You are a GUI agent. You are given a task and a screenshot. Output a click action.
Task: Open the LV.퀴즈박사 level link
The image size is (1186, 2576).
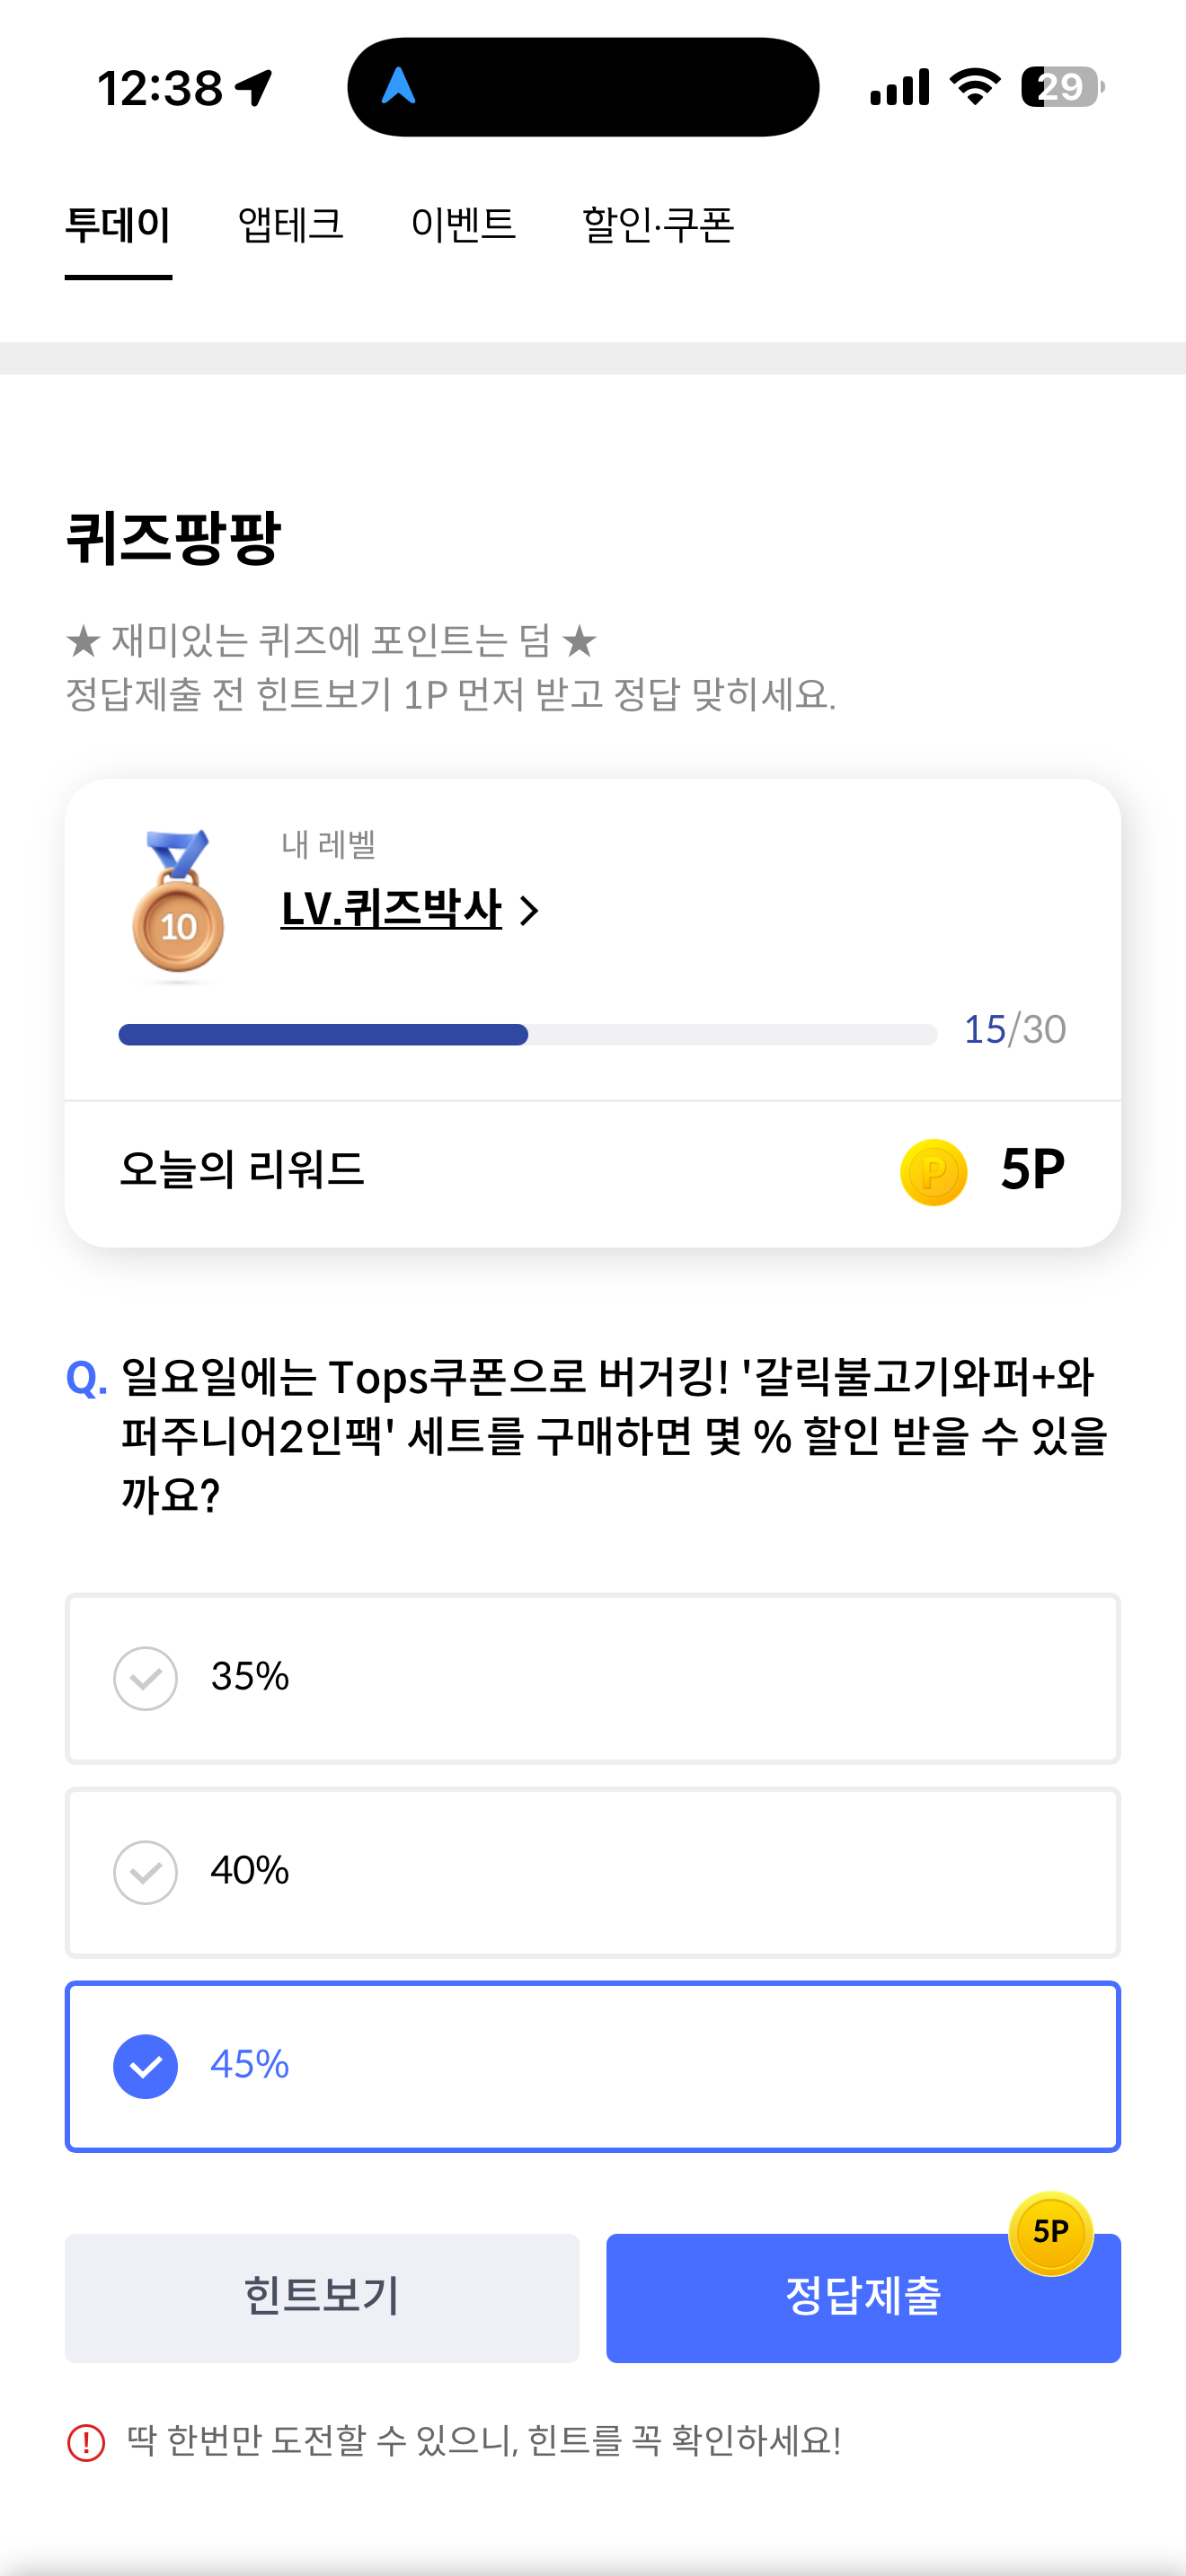(391, 909)
